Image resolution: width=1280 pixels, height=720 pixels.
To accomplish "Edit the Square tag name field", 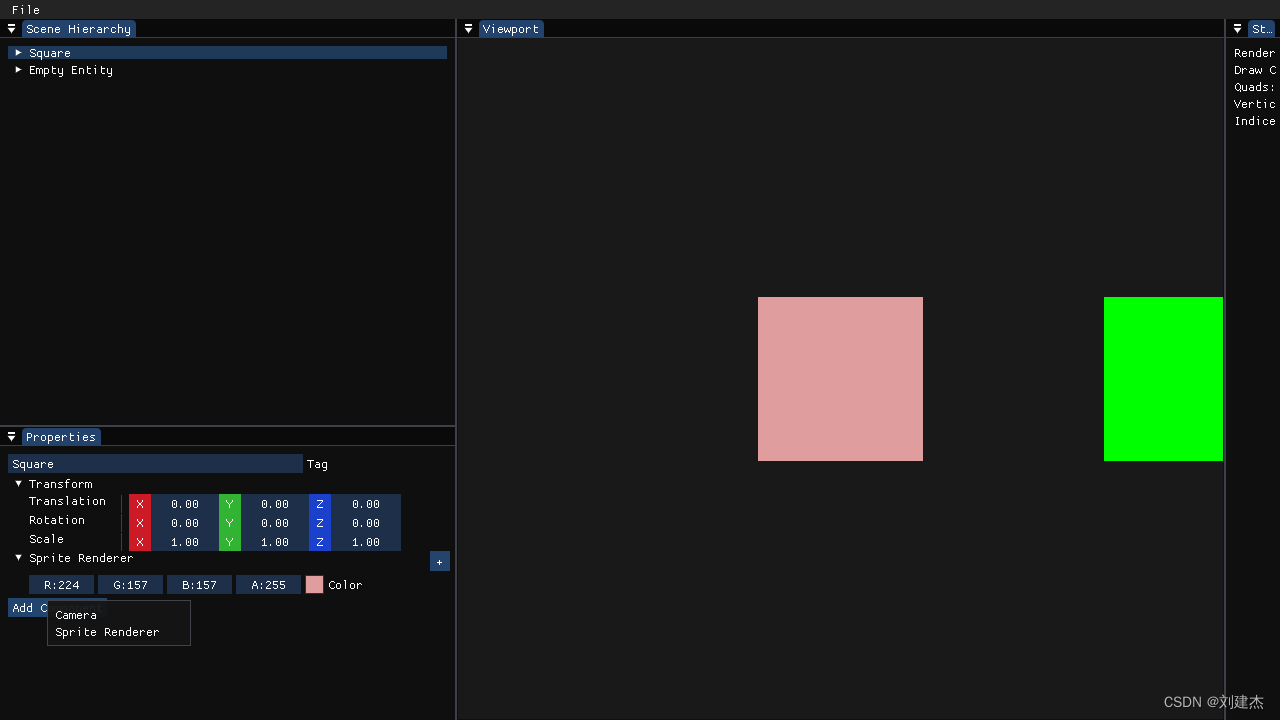I will (x=155, y=464).
